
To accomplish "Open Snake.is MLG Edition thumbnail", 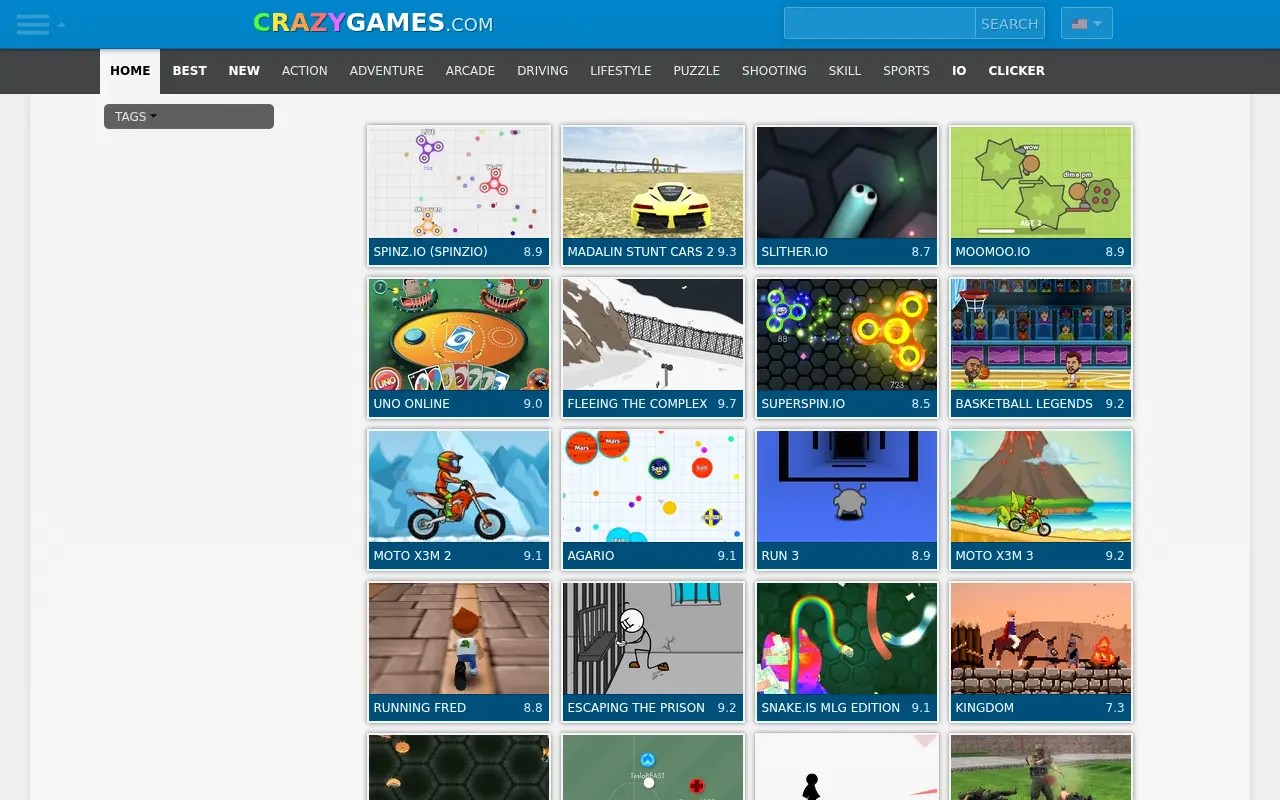I will point(847,638).
